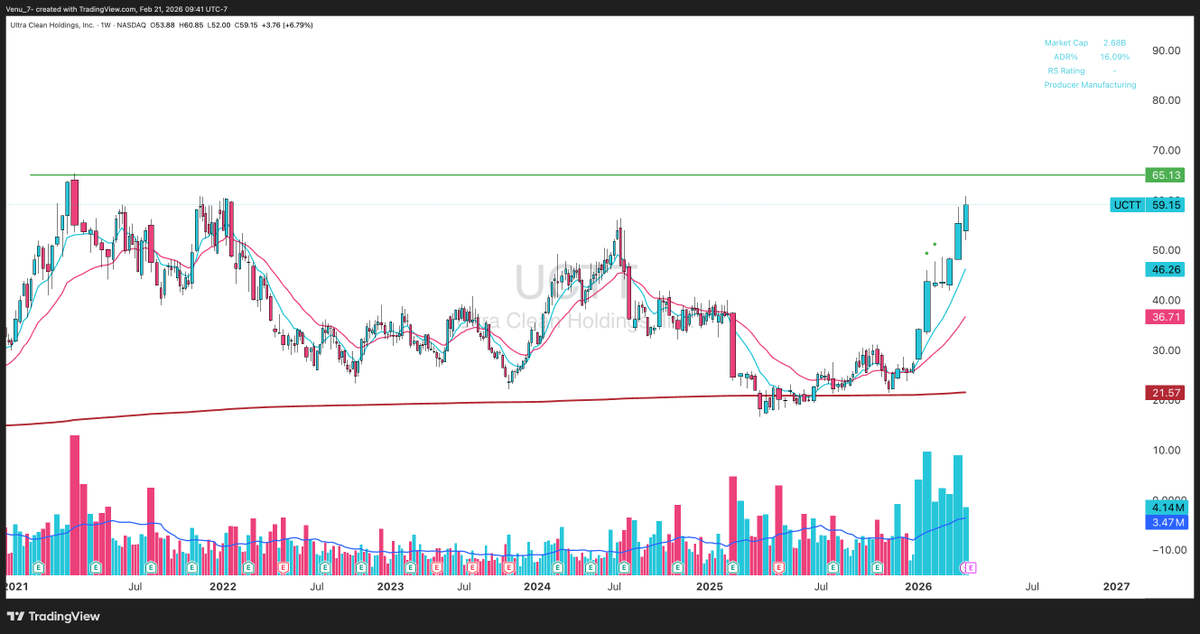Click the UCTT 59.15 last price label
Image resolution: width=1200 pixels, height=634 pixels.
pos(1148,205)
